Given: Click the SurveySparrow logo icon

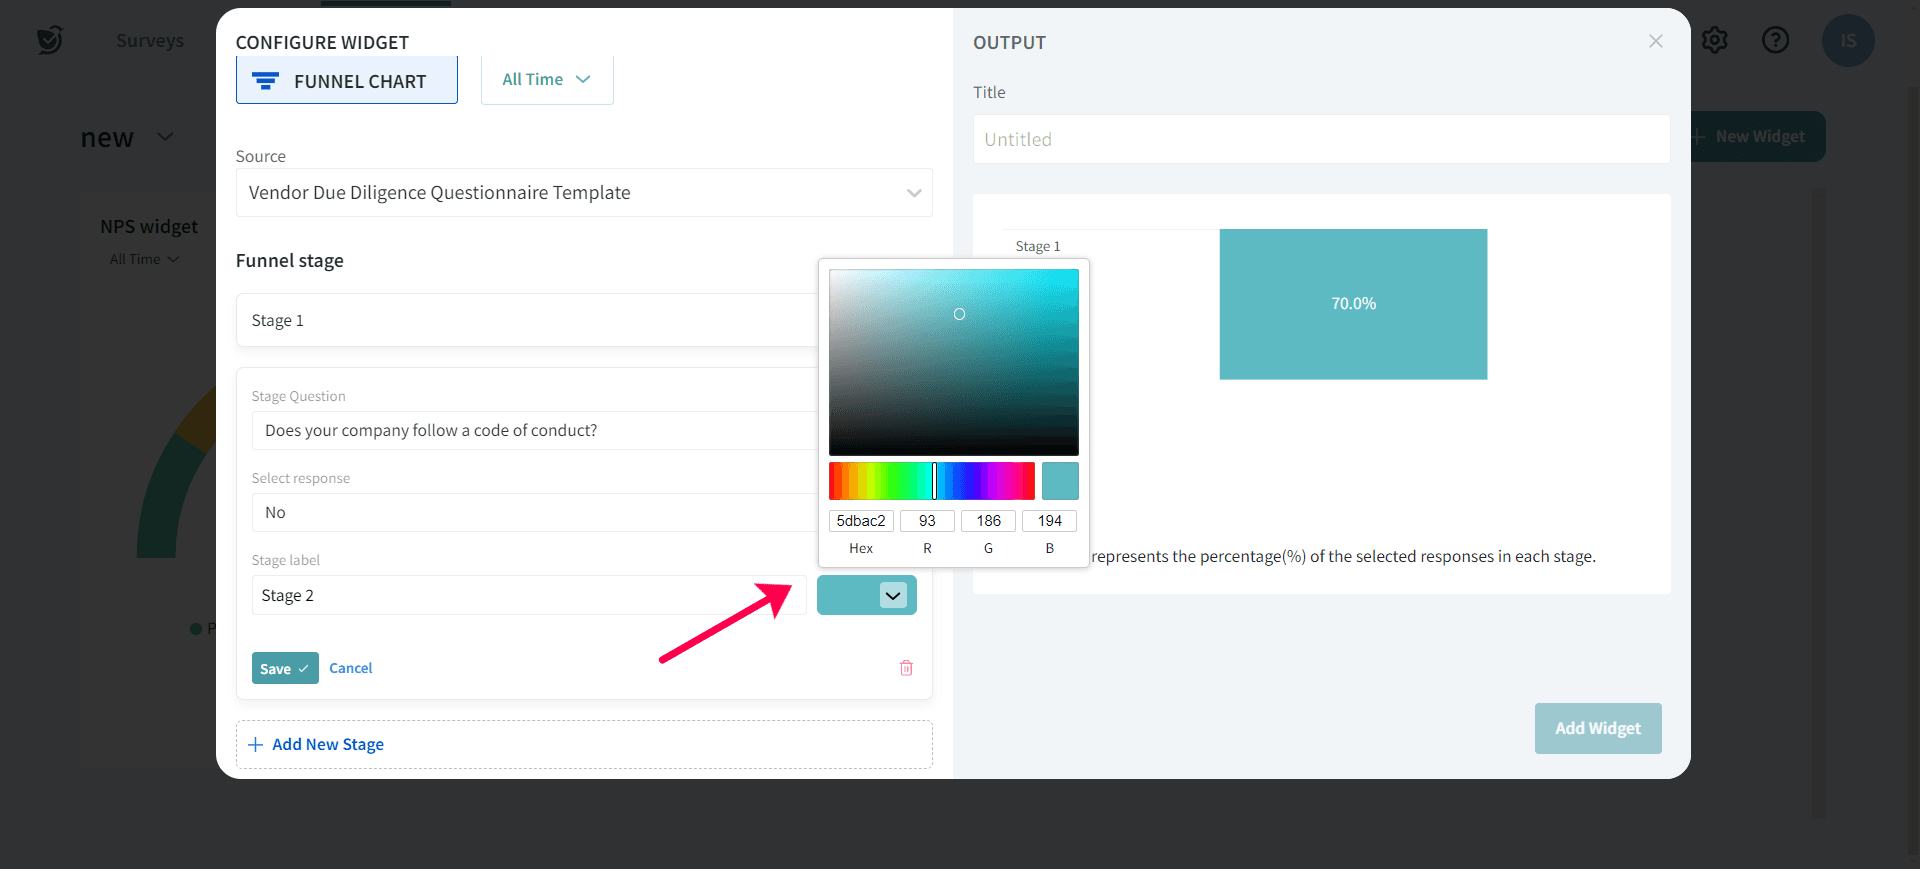Looking at the screenshot, I should pyautogui.click(x=49, y=40).
